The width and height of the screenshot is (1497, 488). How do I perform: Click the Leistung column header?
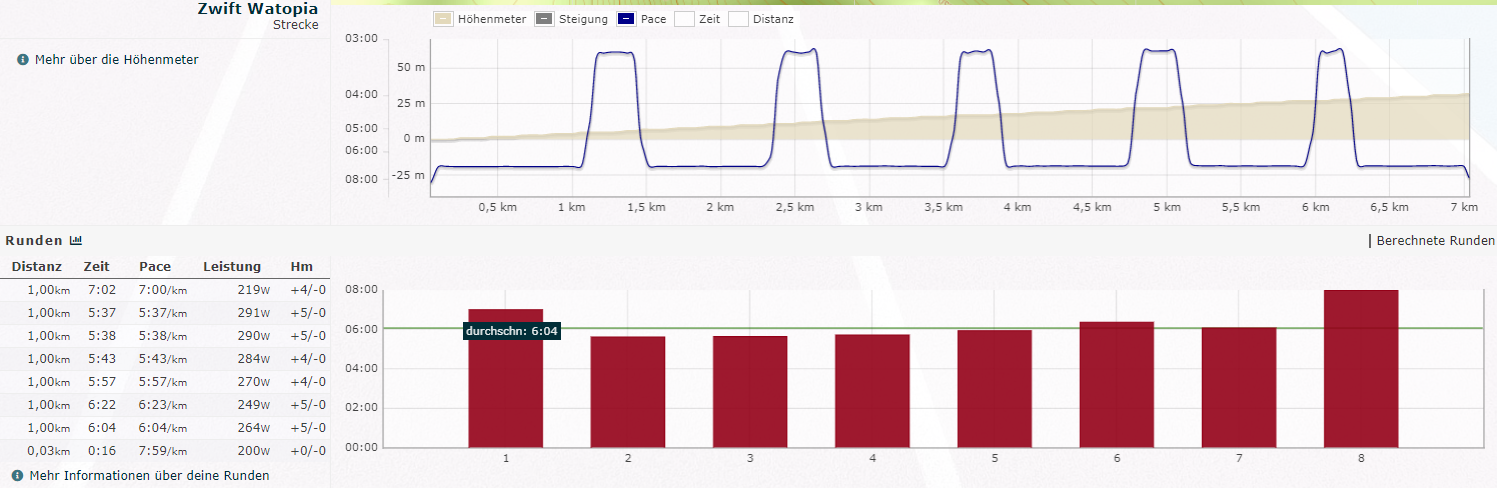tap(232, 267)
